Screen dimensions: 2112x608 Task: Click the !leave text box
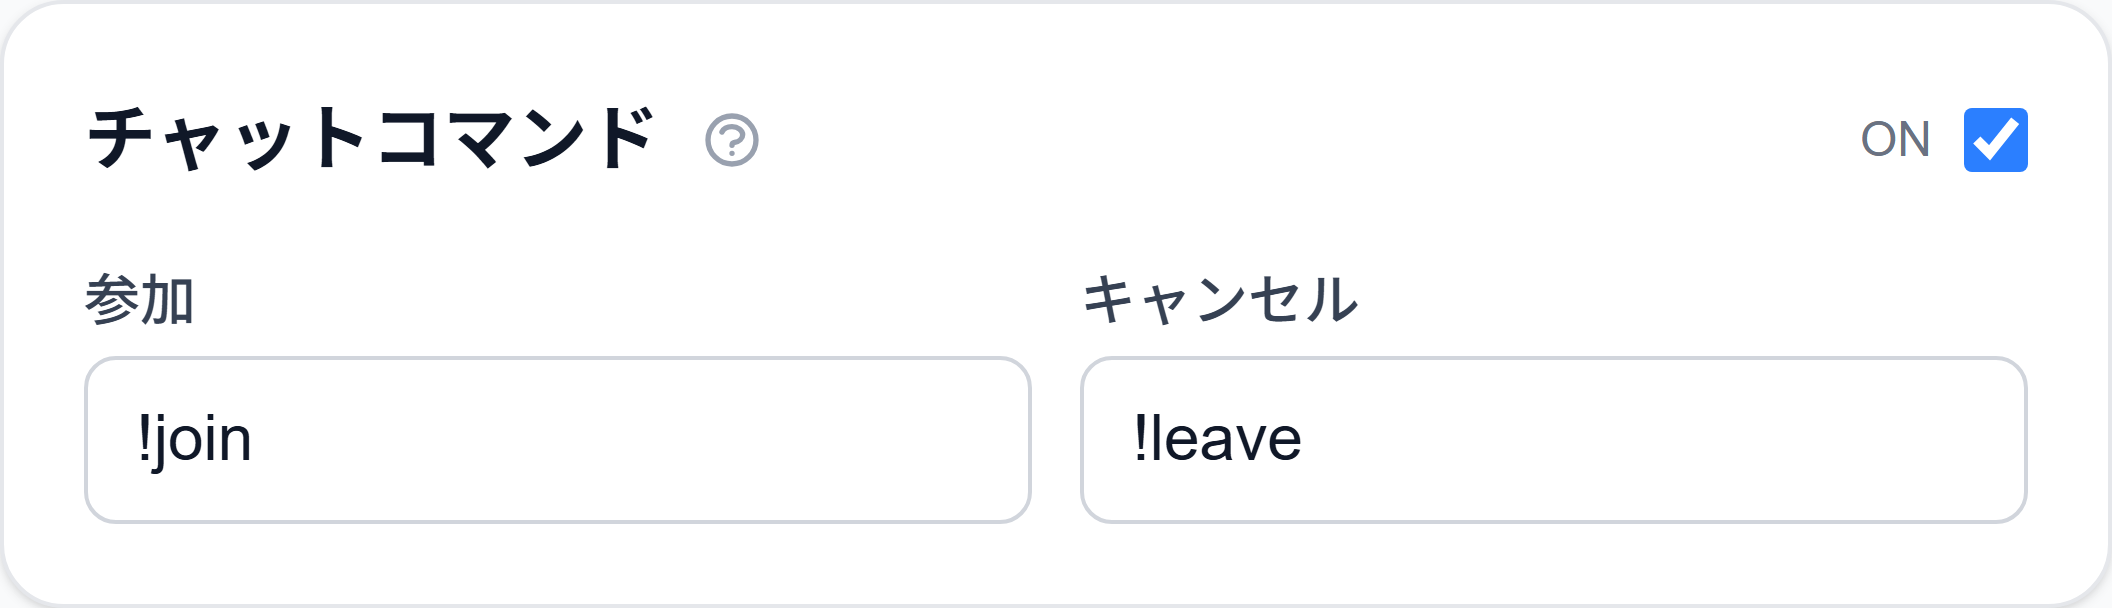click(1554, 440)
